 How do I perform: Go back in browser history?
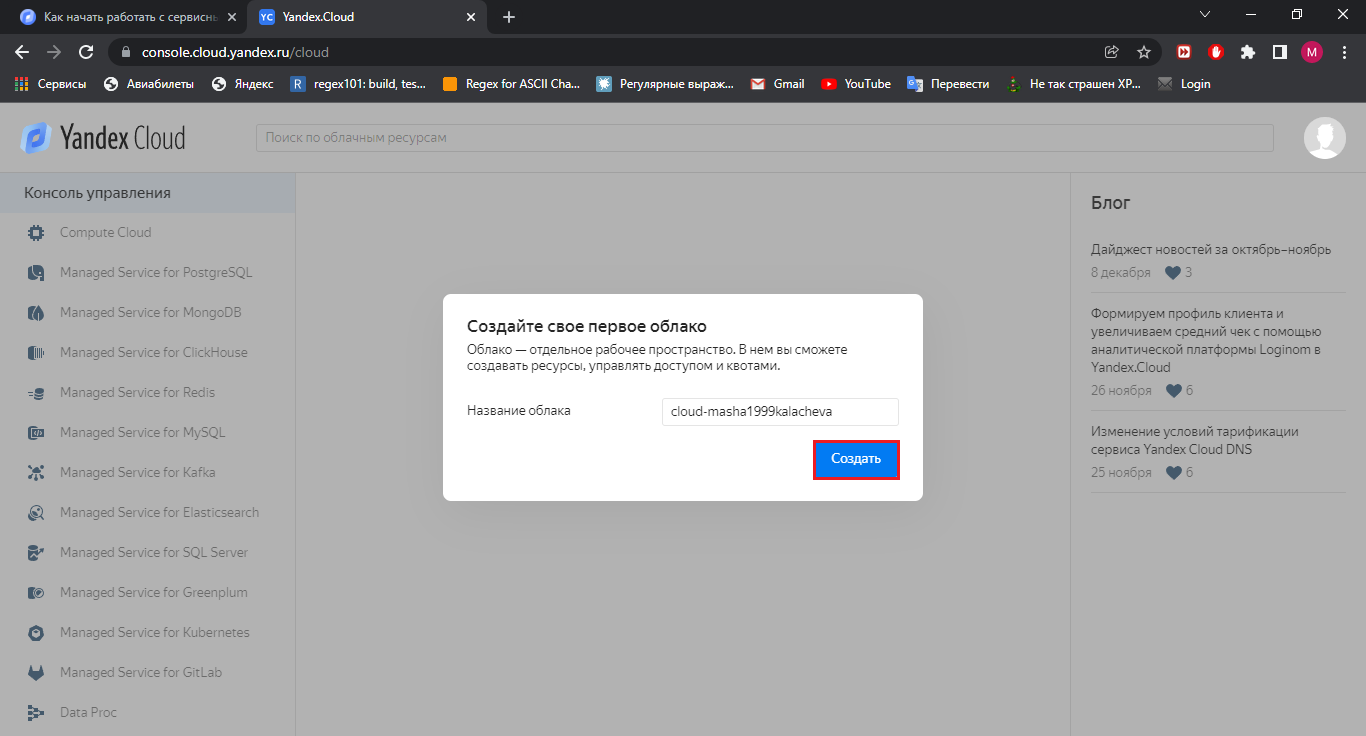[x=22, y=52]
